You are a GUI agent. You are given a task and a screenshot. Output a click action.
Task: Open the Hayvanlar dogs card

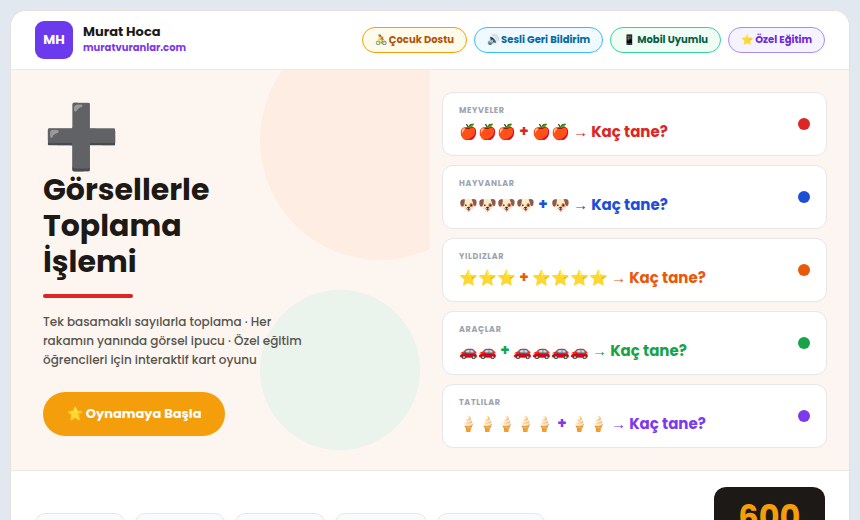click(x=634, y=197)
